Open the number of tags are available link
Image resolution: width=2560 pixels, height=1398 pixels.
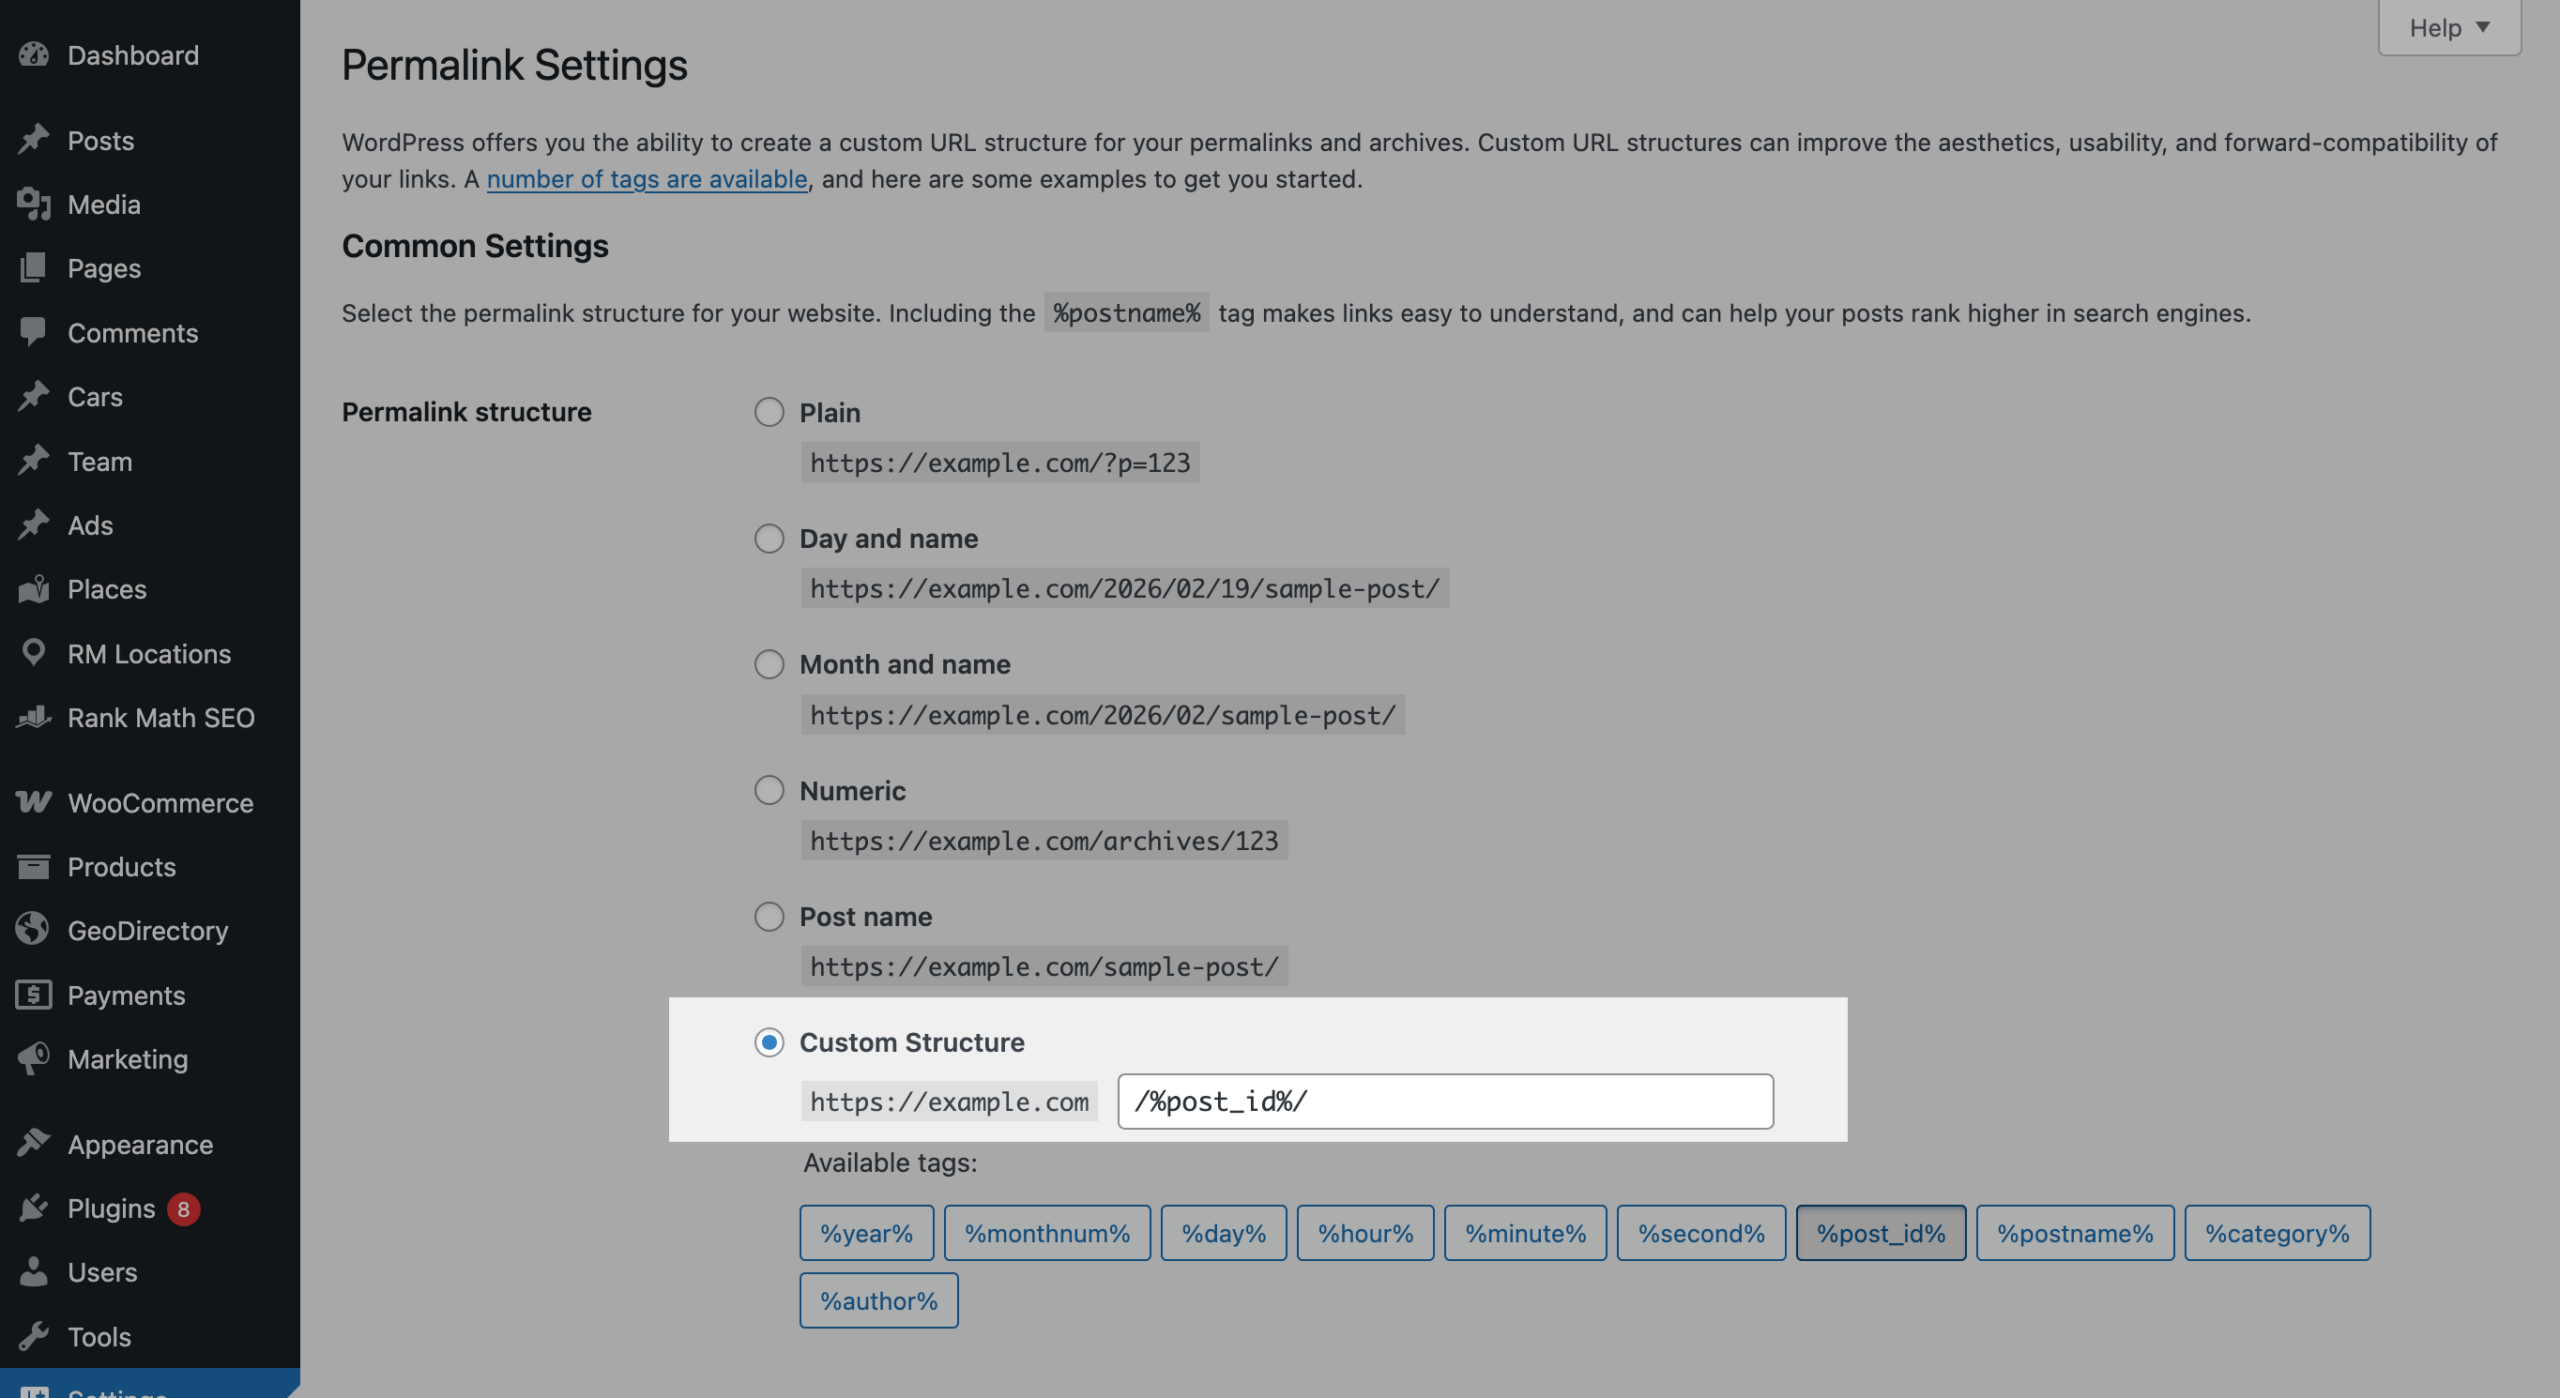646,179
